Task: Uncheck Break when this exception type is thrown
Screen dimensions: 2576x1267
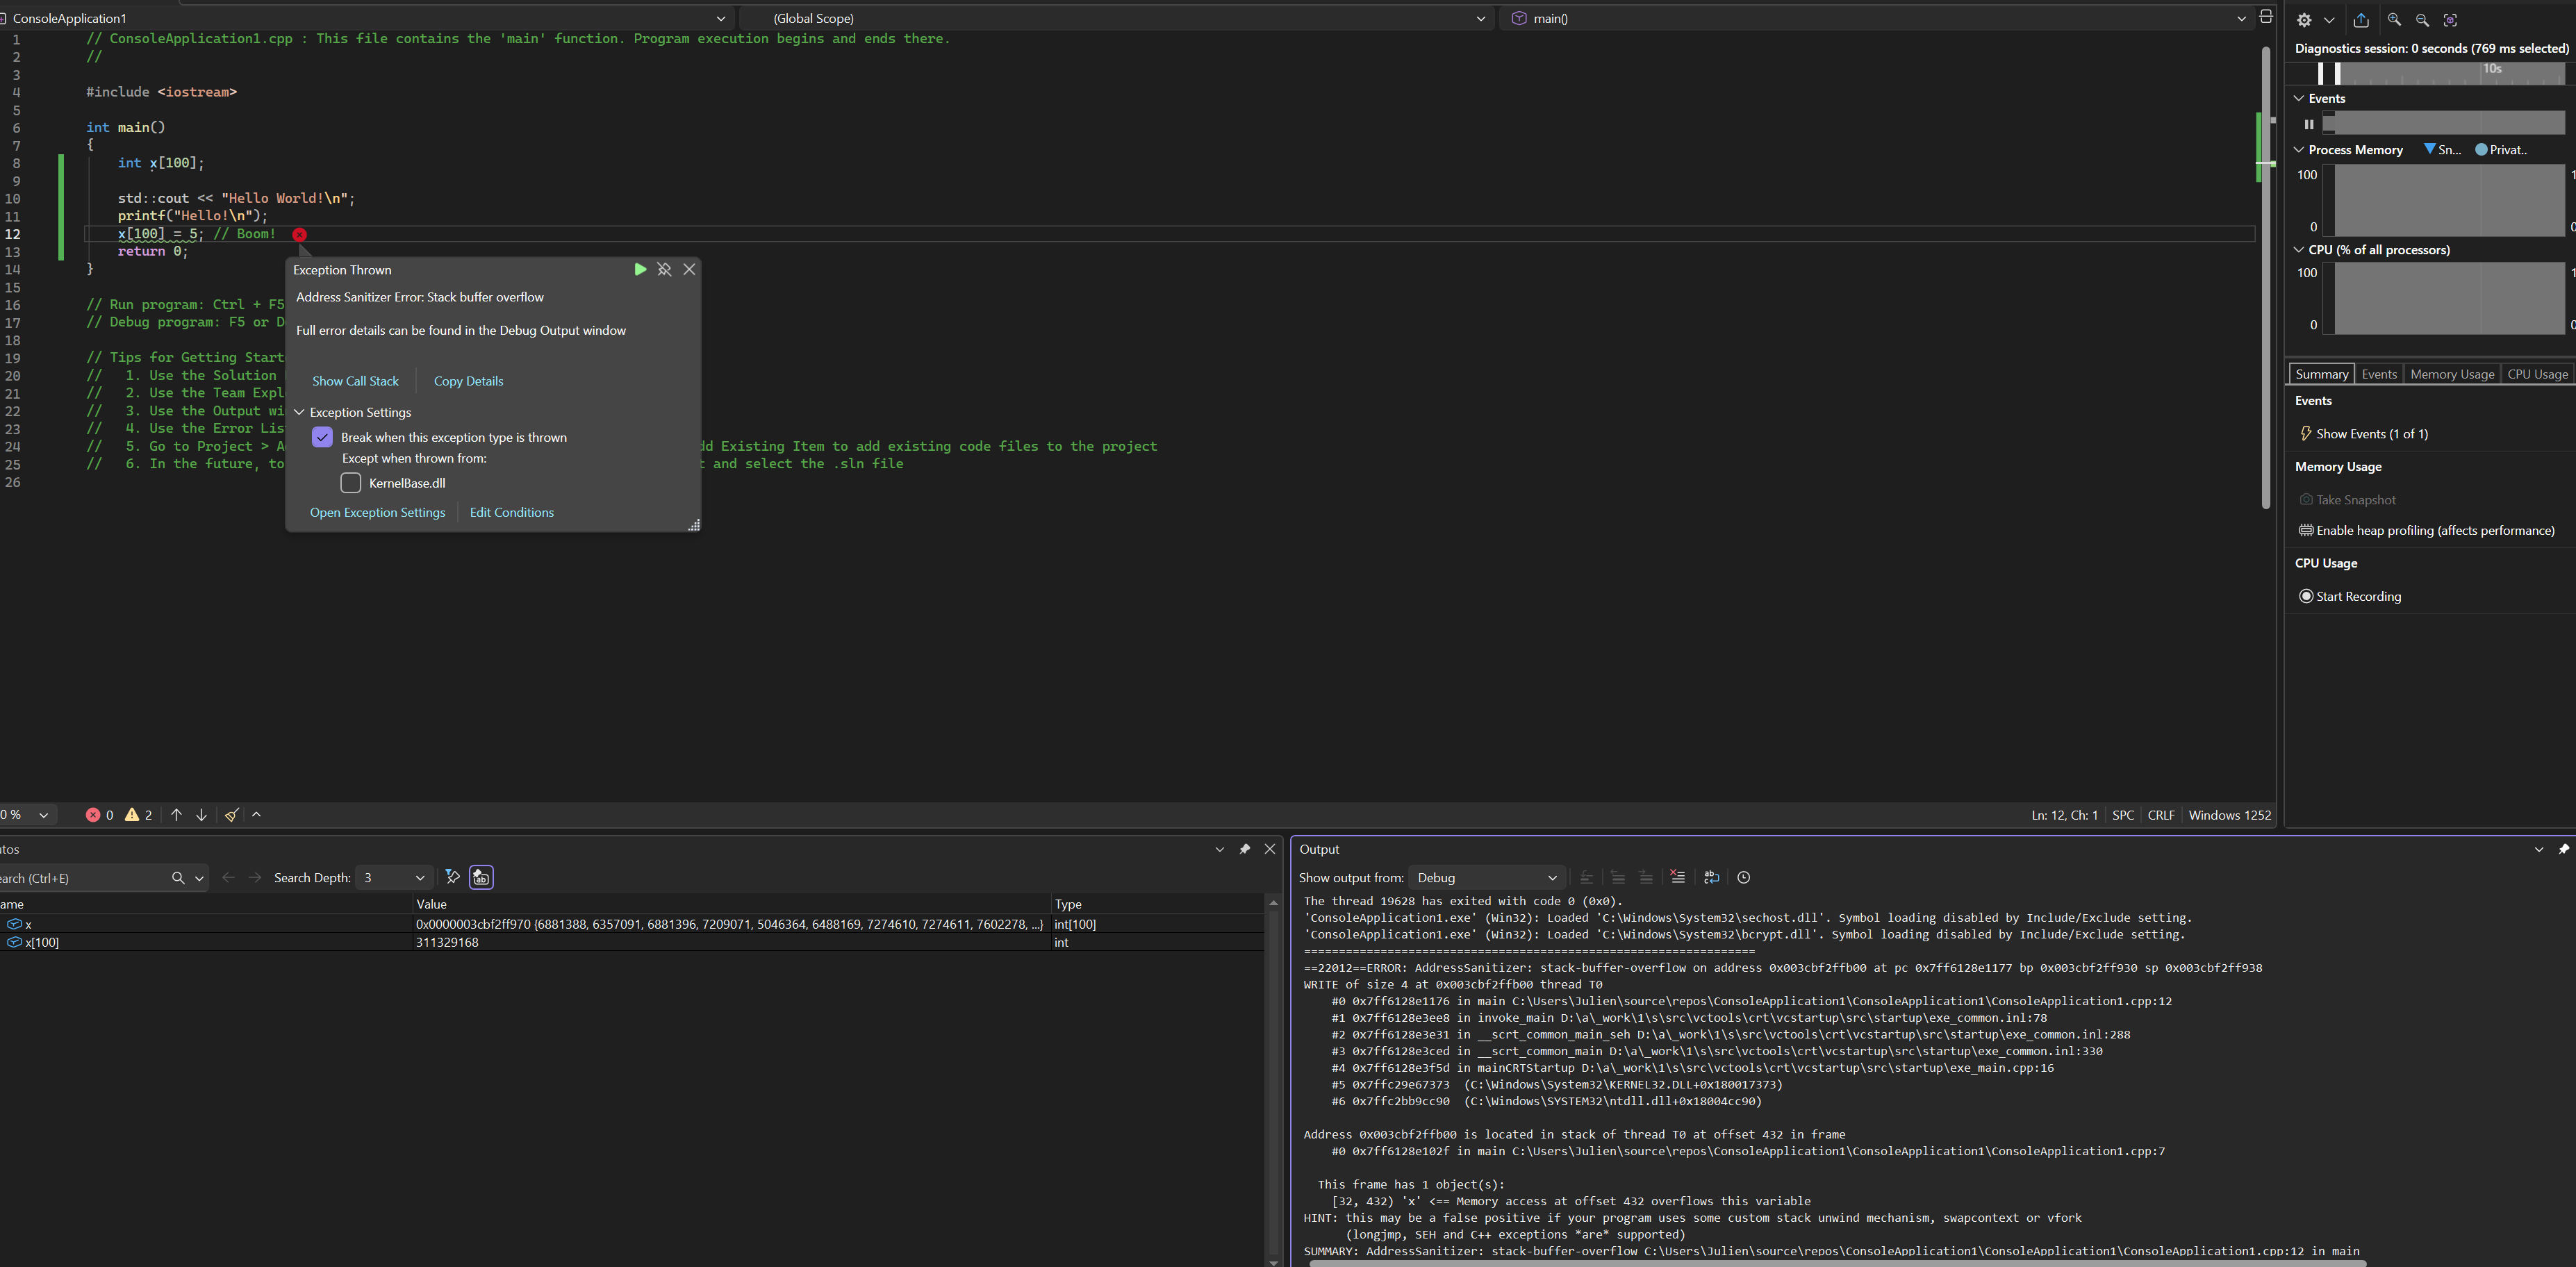Action: coord(322,437)
